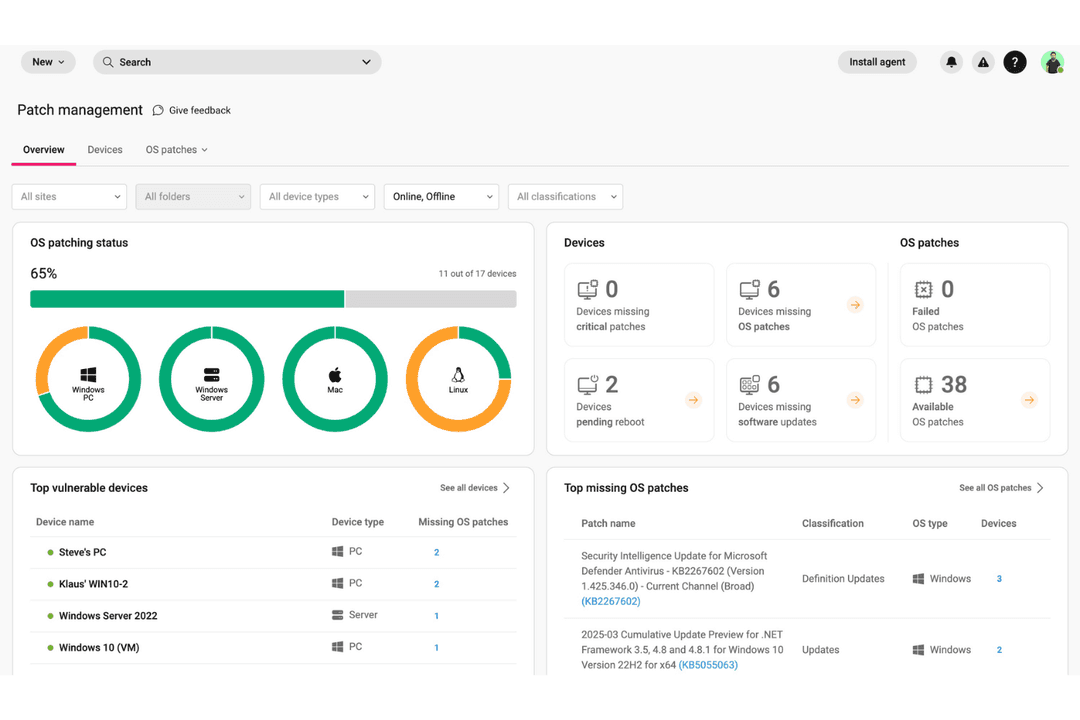Open the All device types filter
The image size is (1080, 720).
point(317,196)
